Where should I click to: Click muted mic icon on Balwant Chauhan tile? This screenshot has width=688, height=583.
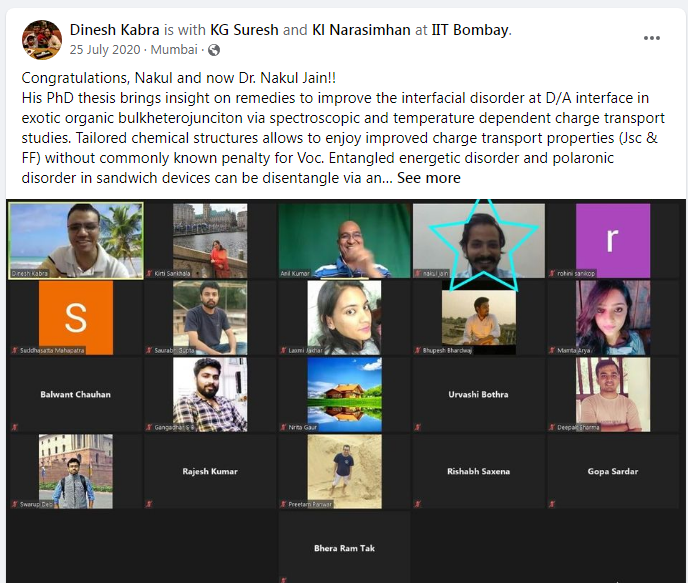click(x=14, y=427)
